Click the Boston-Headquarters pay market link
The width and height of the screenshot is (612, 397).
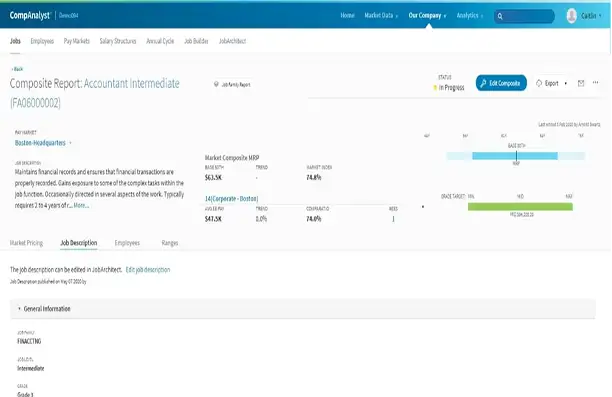pos(40,143)
